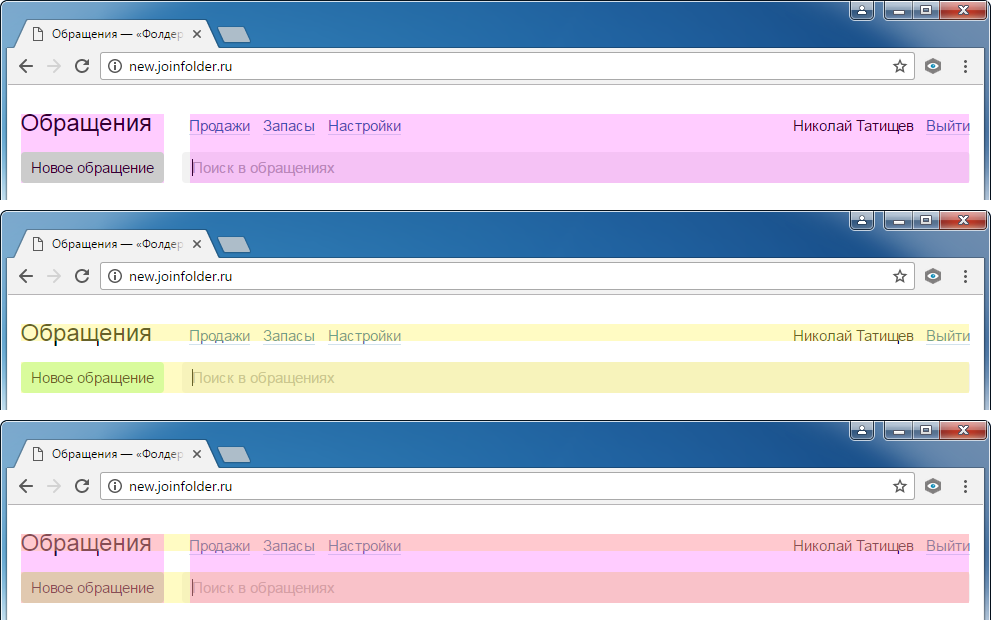Click the user profile icon in the bottom window's title bar

point(862,430)
